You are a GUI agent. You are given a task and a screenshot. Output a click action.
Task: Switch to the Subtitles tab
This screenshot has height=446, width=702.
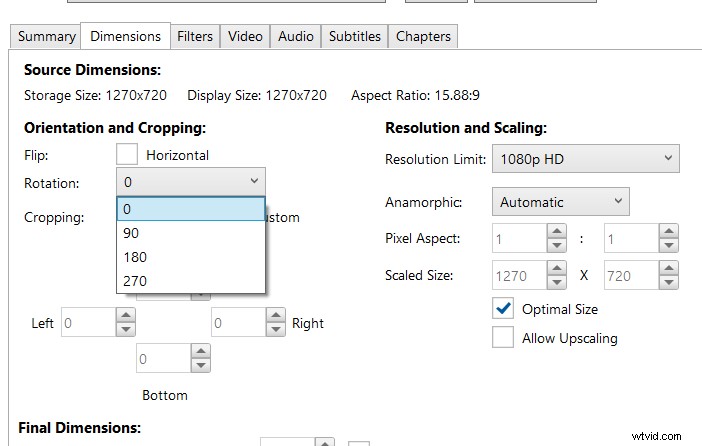tap(355, 36)
